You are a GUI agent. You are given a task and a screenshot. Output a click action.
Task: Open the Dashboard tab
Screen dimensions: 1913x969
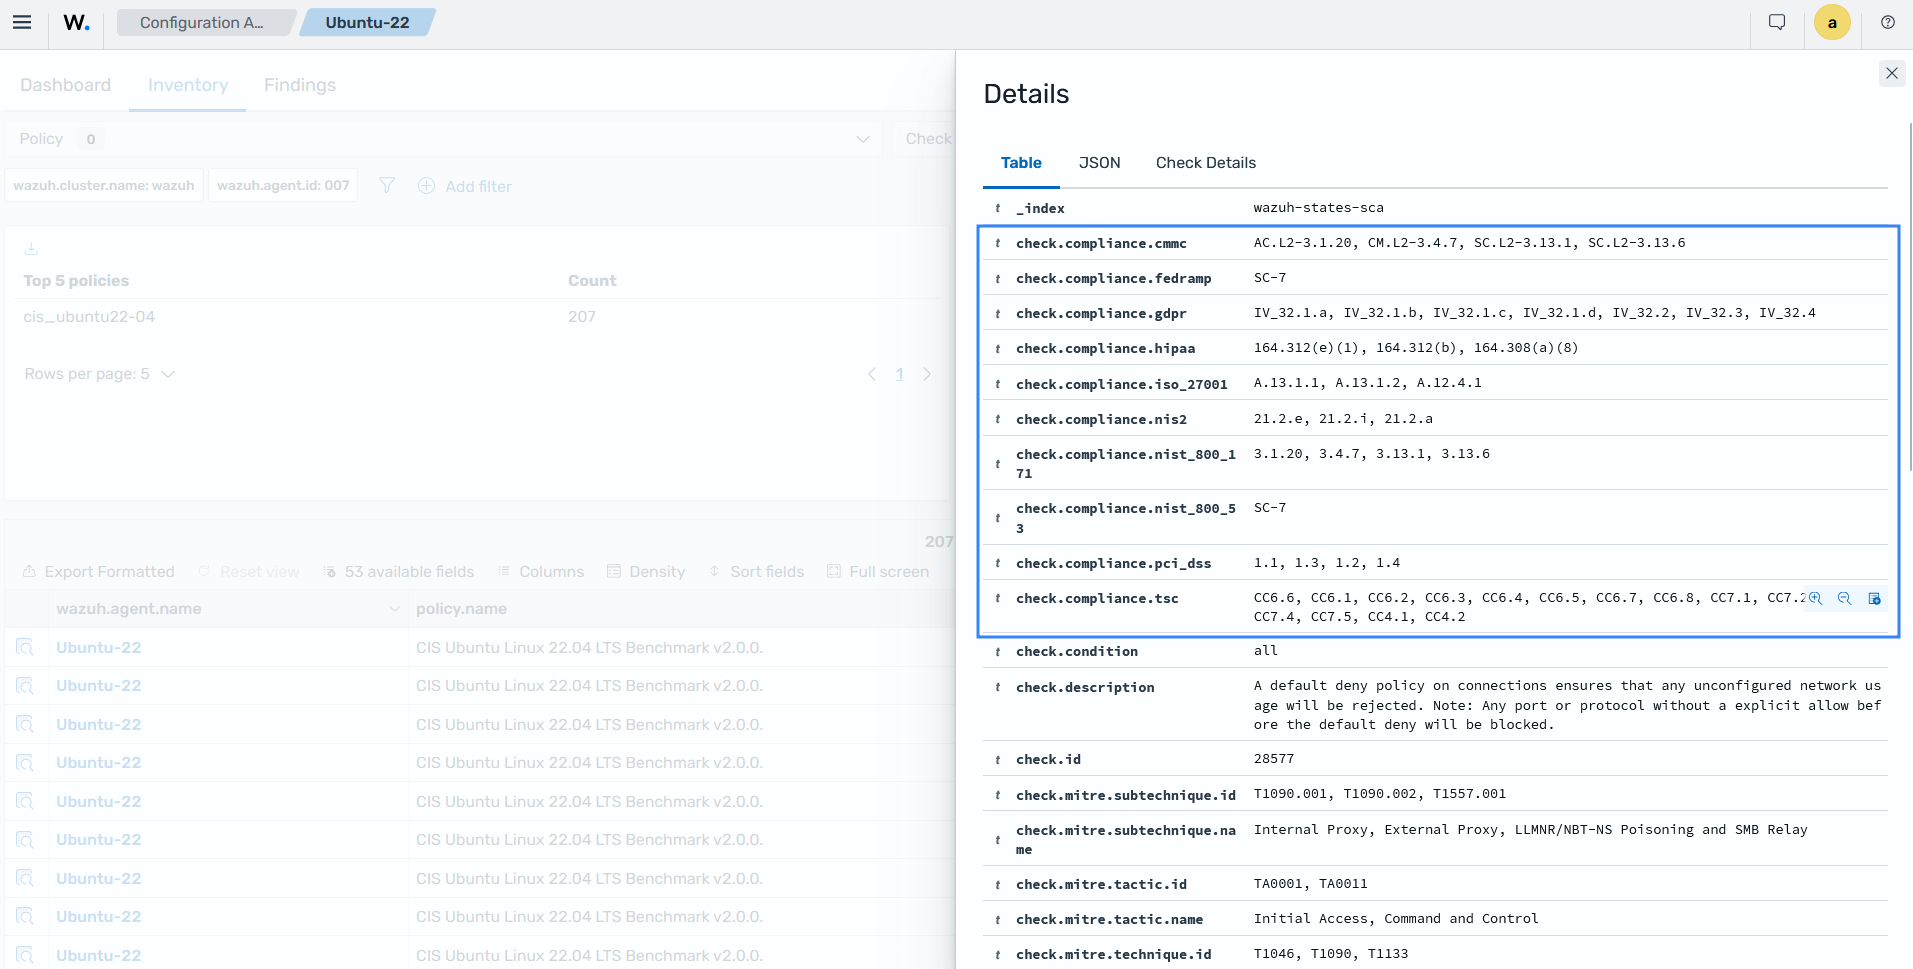(65, 85)
